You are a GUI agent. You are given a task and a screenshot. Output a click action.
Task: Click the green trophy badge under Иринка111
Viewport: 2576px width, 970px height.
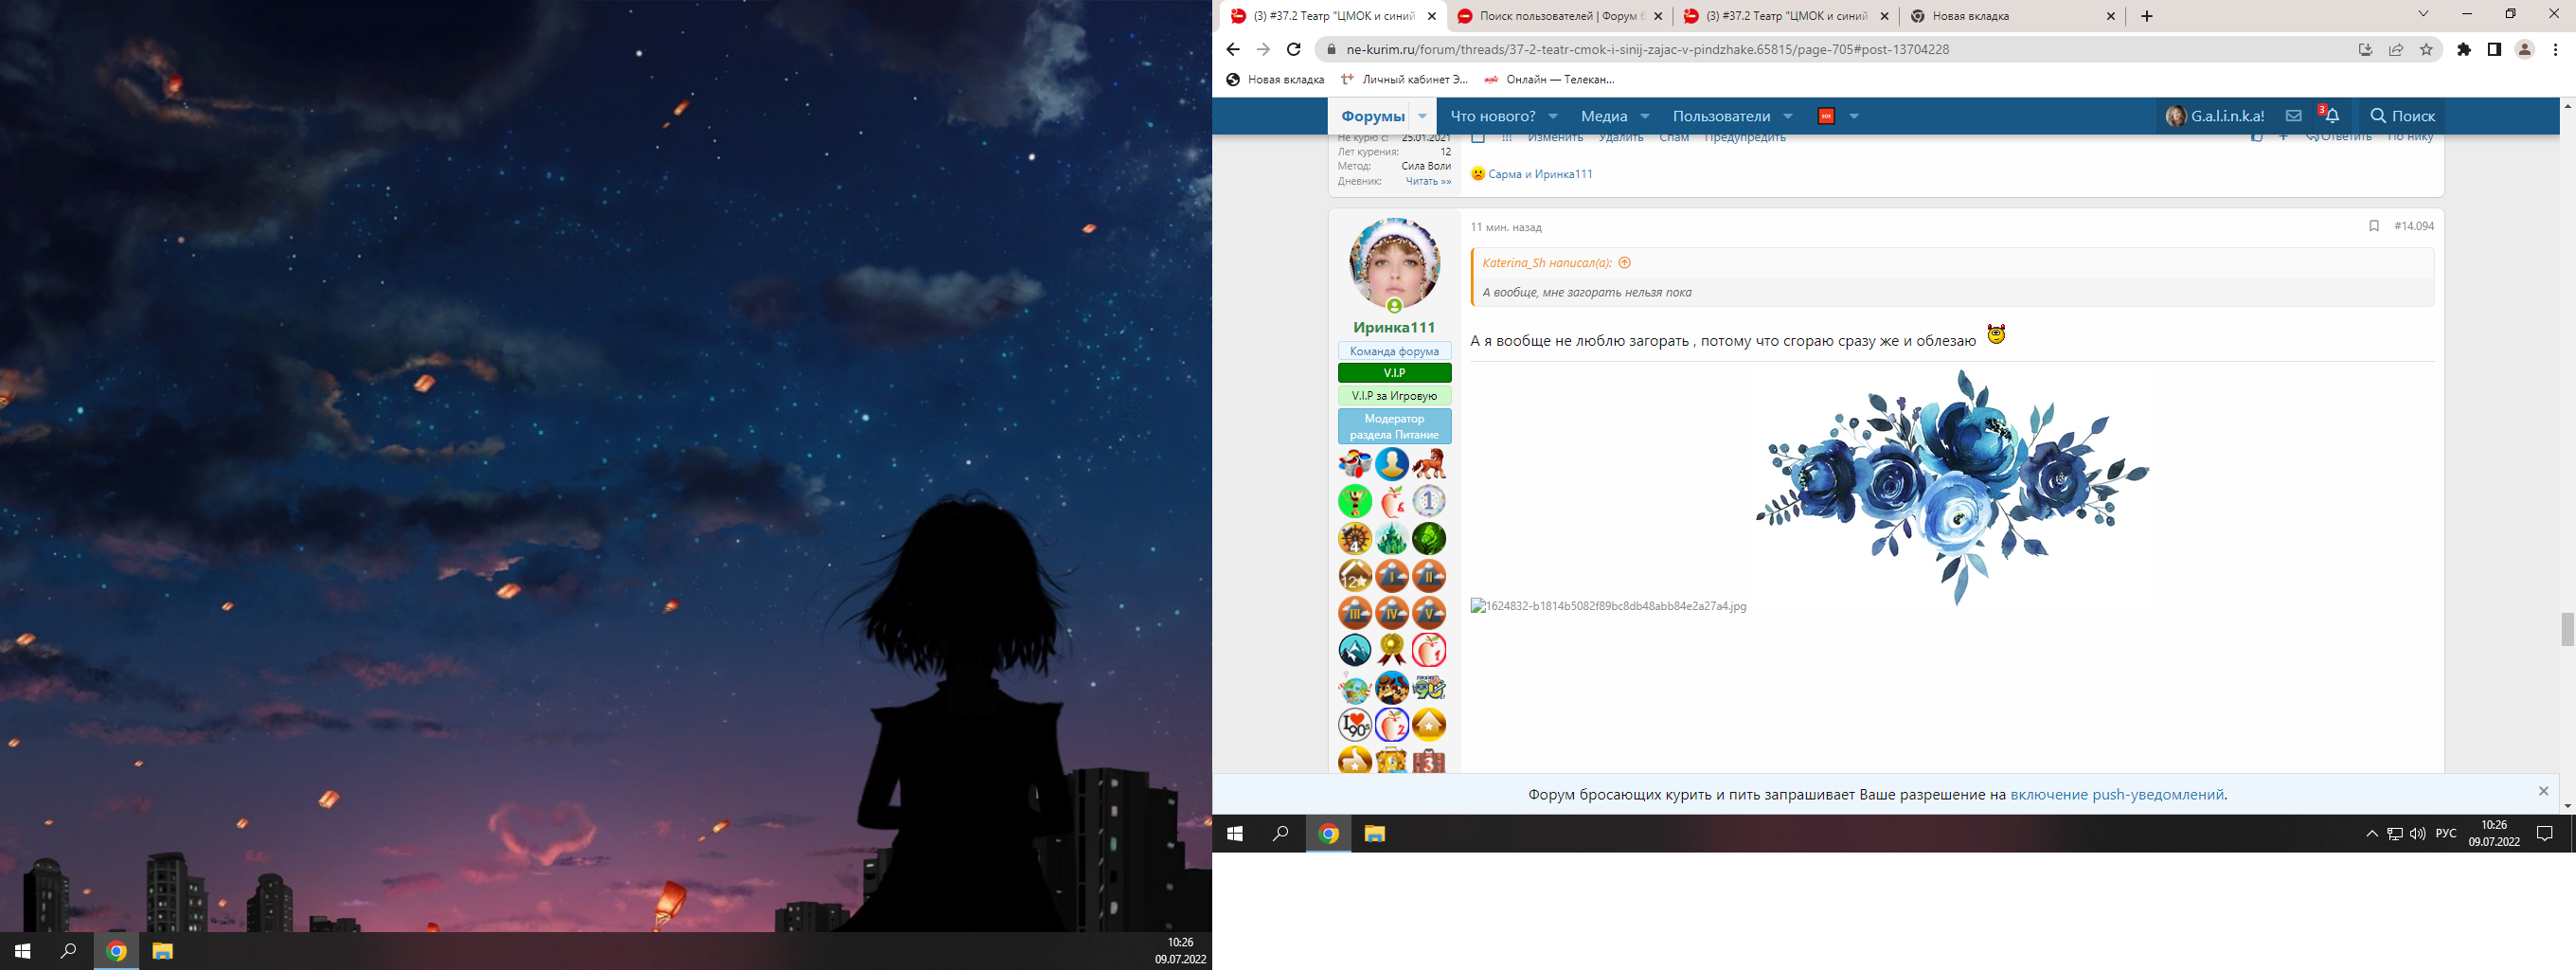point(1355,501)
